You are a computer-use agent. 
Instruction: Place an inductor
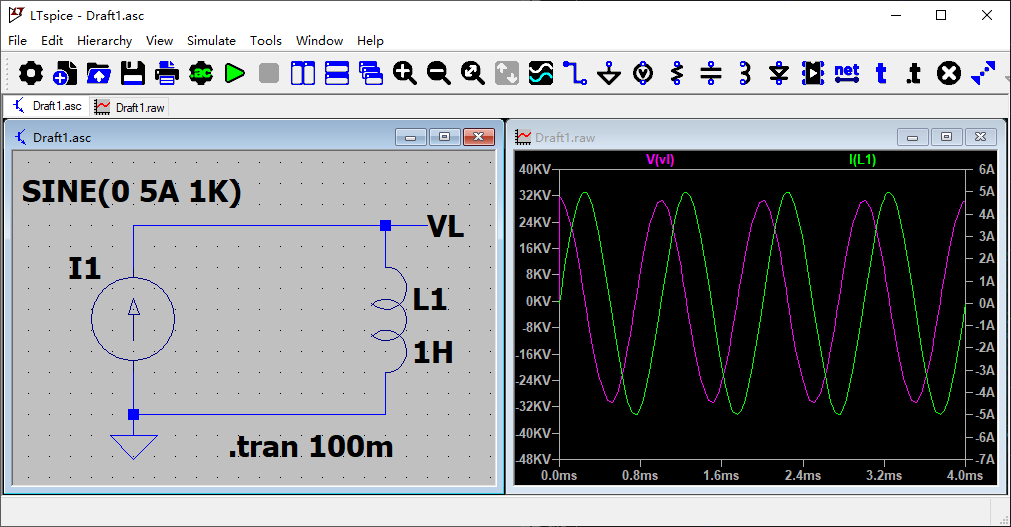pos(745,73)
